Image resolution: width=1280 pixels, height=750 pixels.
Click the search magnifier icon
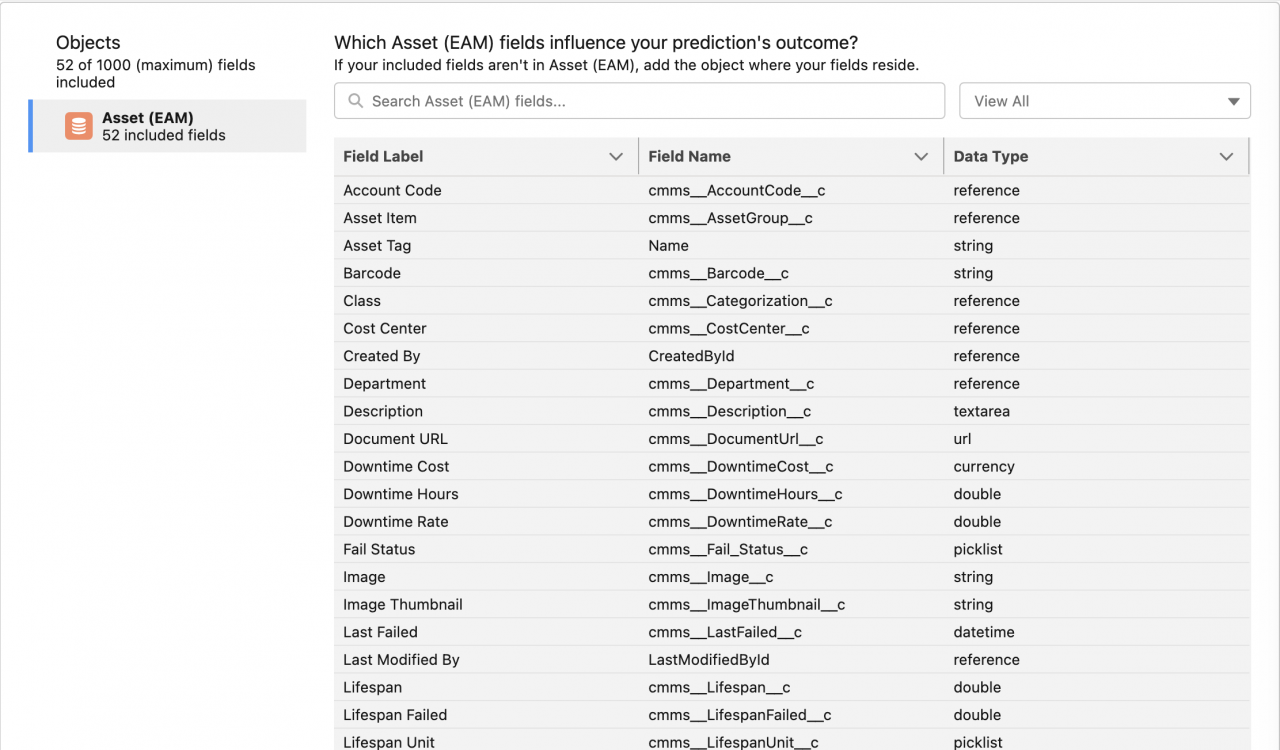(x=355, y=101)
